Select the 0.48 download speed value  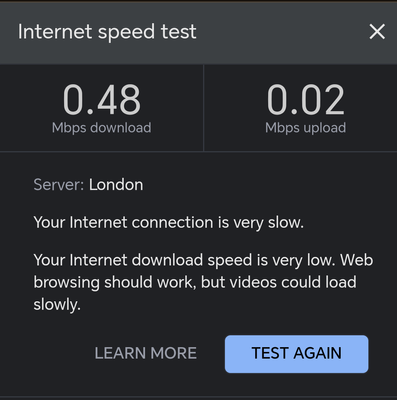point(102,99)
